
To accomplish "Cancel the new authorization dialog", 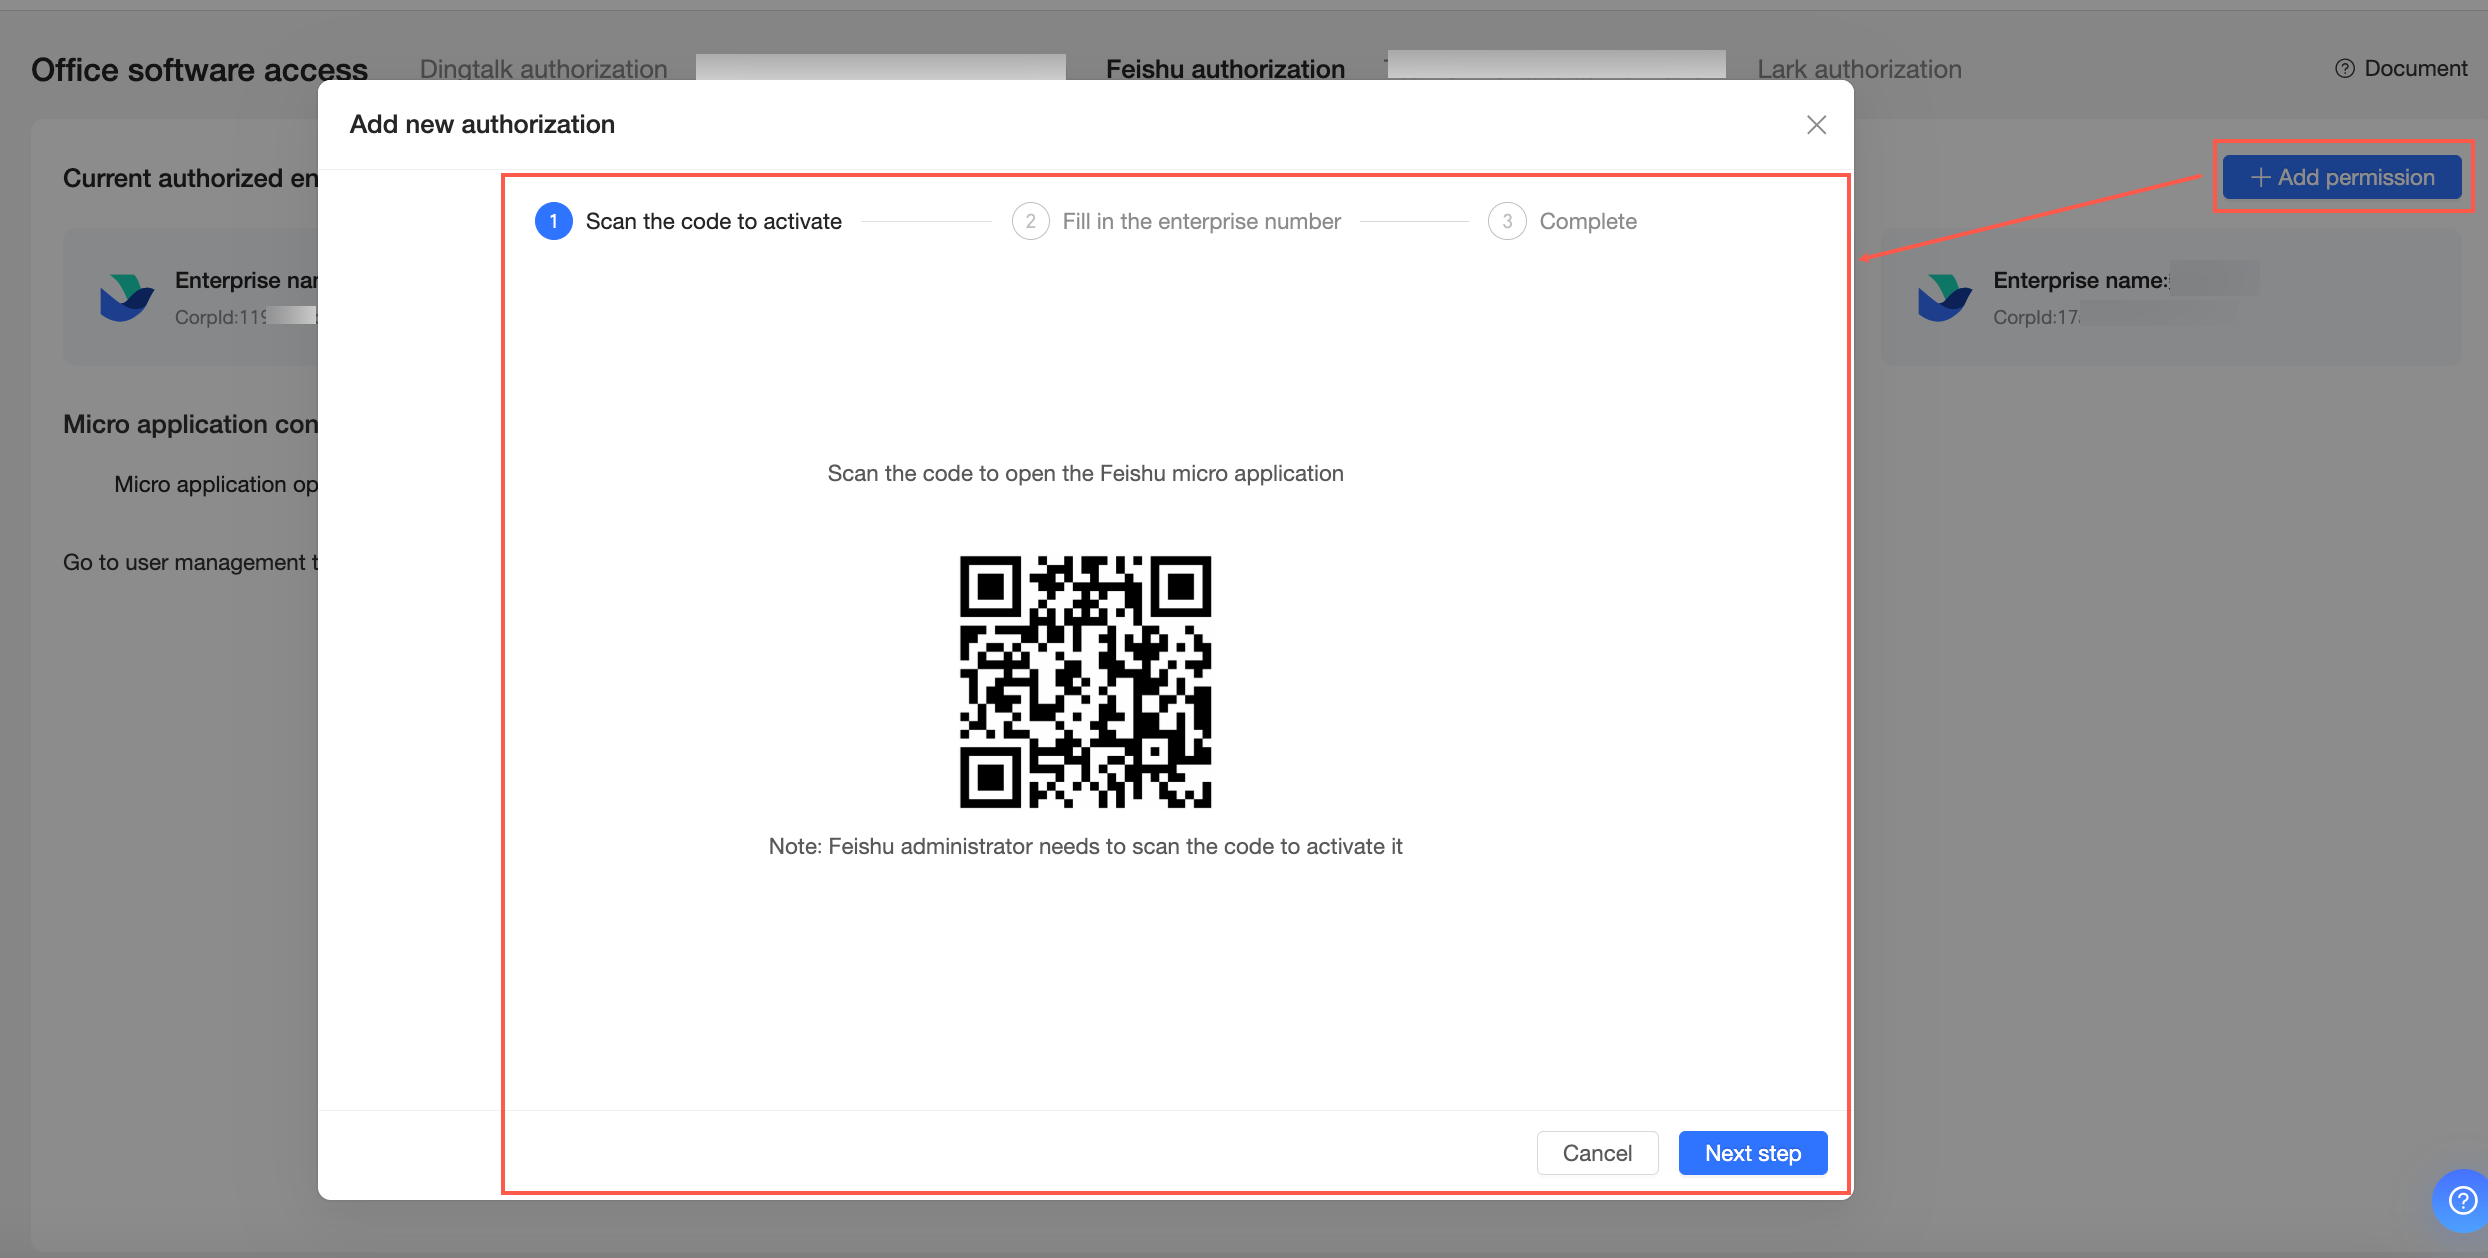I will click(1597, 1153).
